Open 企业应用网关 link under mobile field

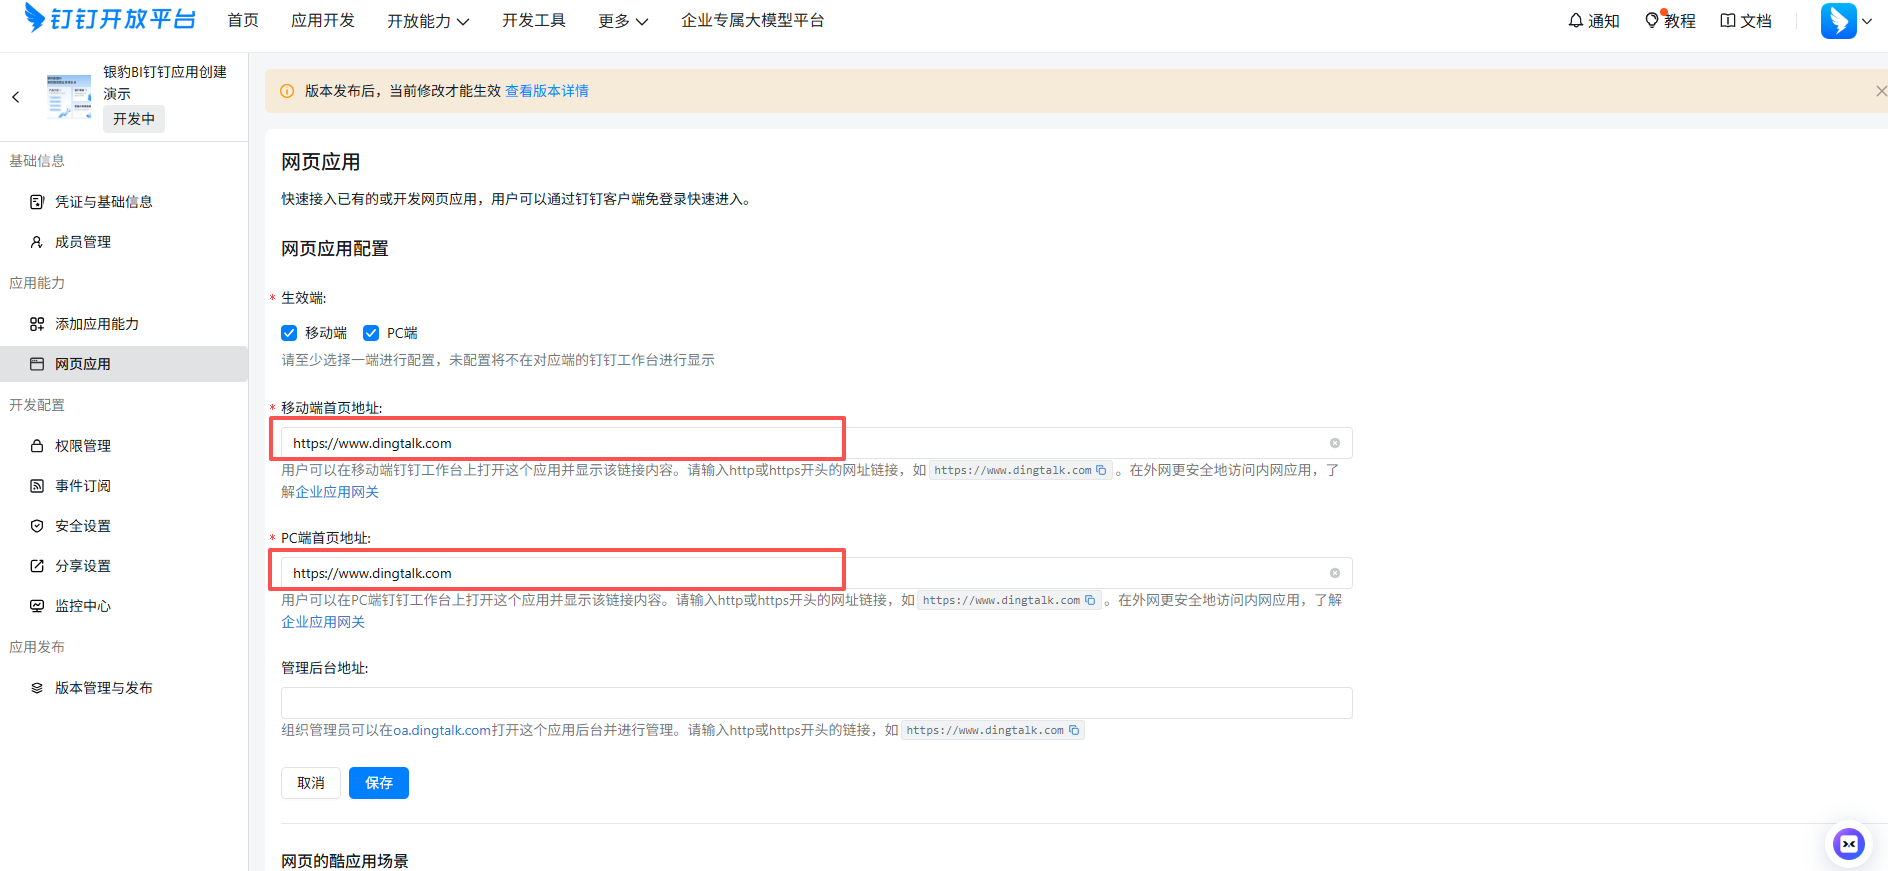[x=337, y=492]
